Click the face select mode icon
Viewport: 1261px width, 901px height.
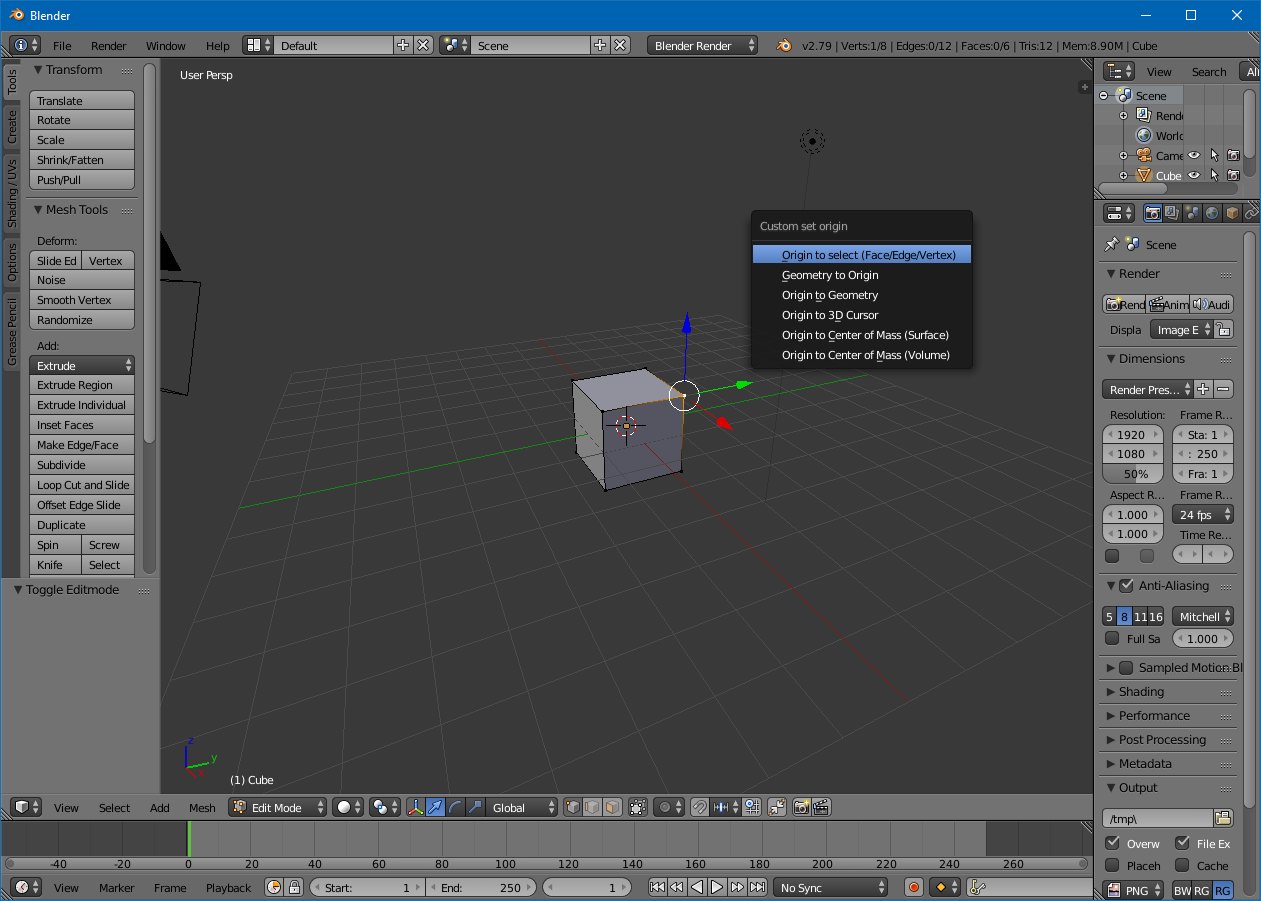611,807
